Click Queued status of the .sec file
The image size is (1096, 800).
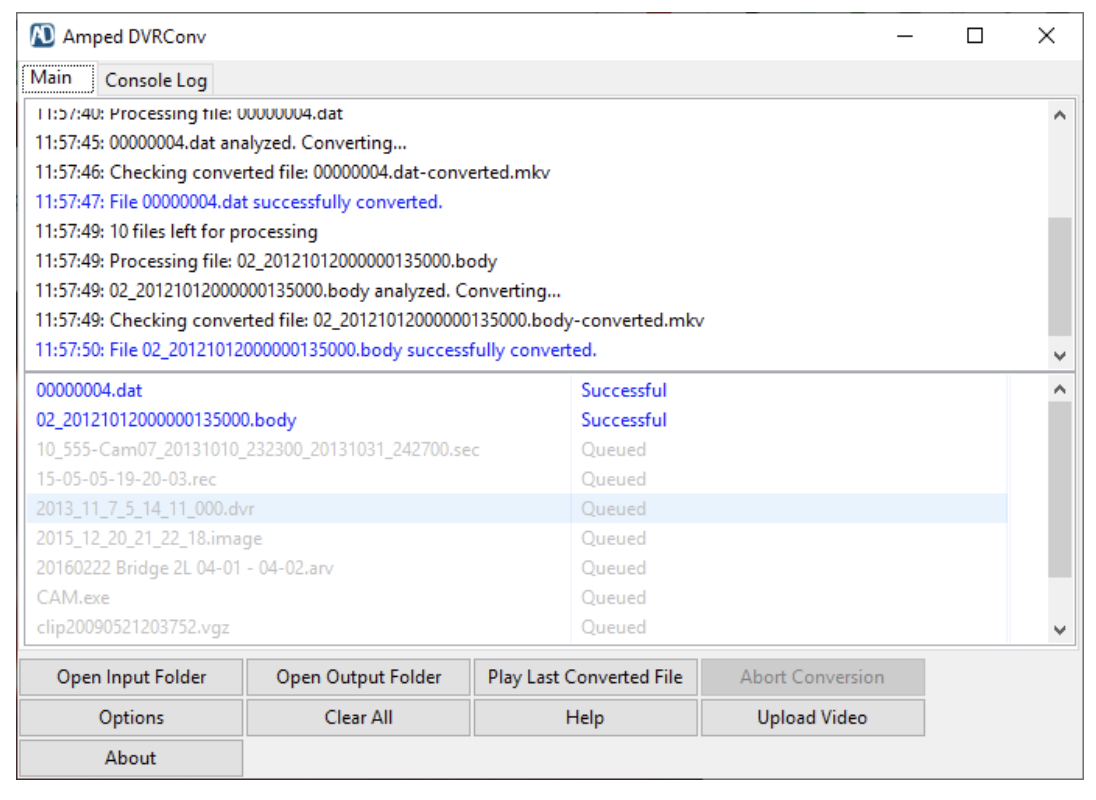613,449
